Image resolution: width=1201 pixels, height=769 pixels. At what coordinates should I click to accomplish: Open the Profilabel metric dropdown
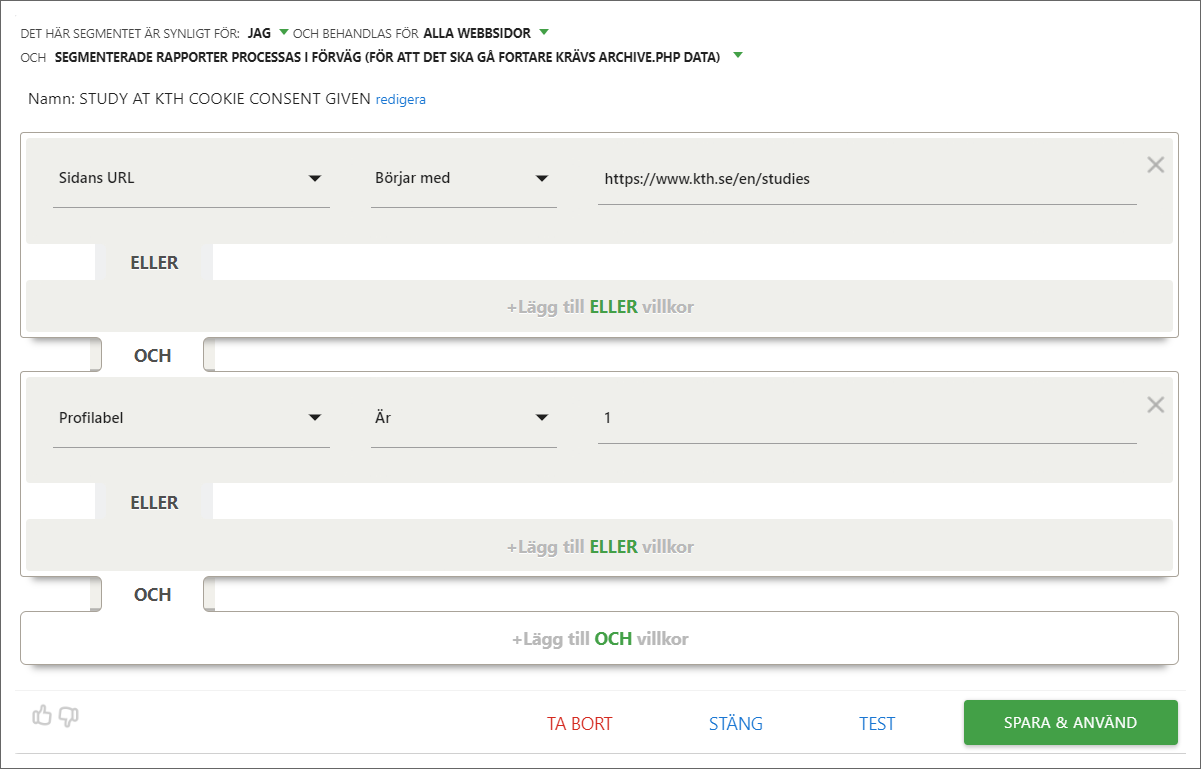[x=190, y=418]
